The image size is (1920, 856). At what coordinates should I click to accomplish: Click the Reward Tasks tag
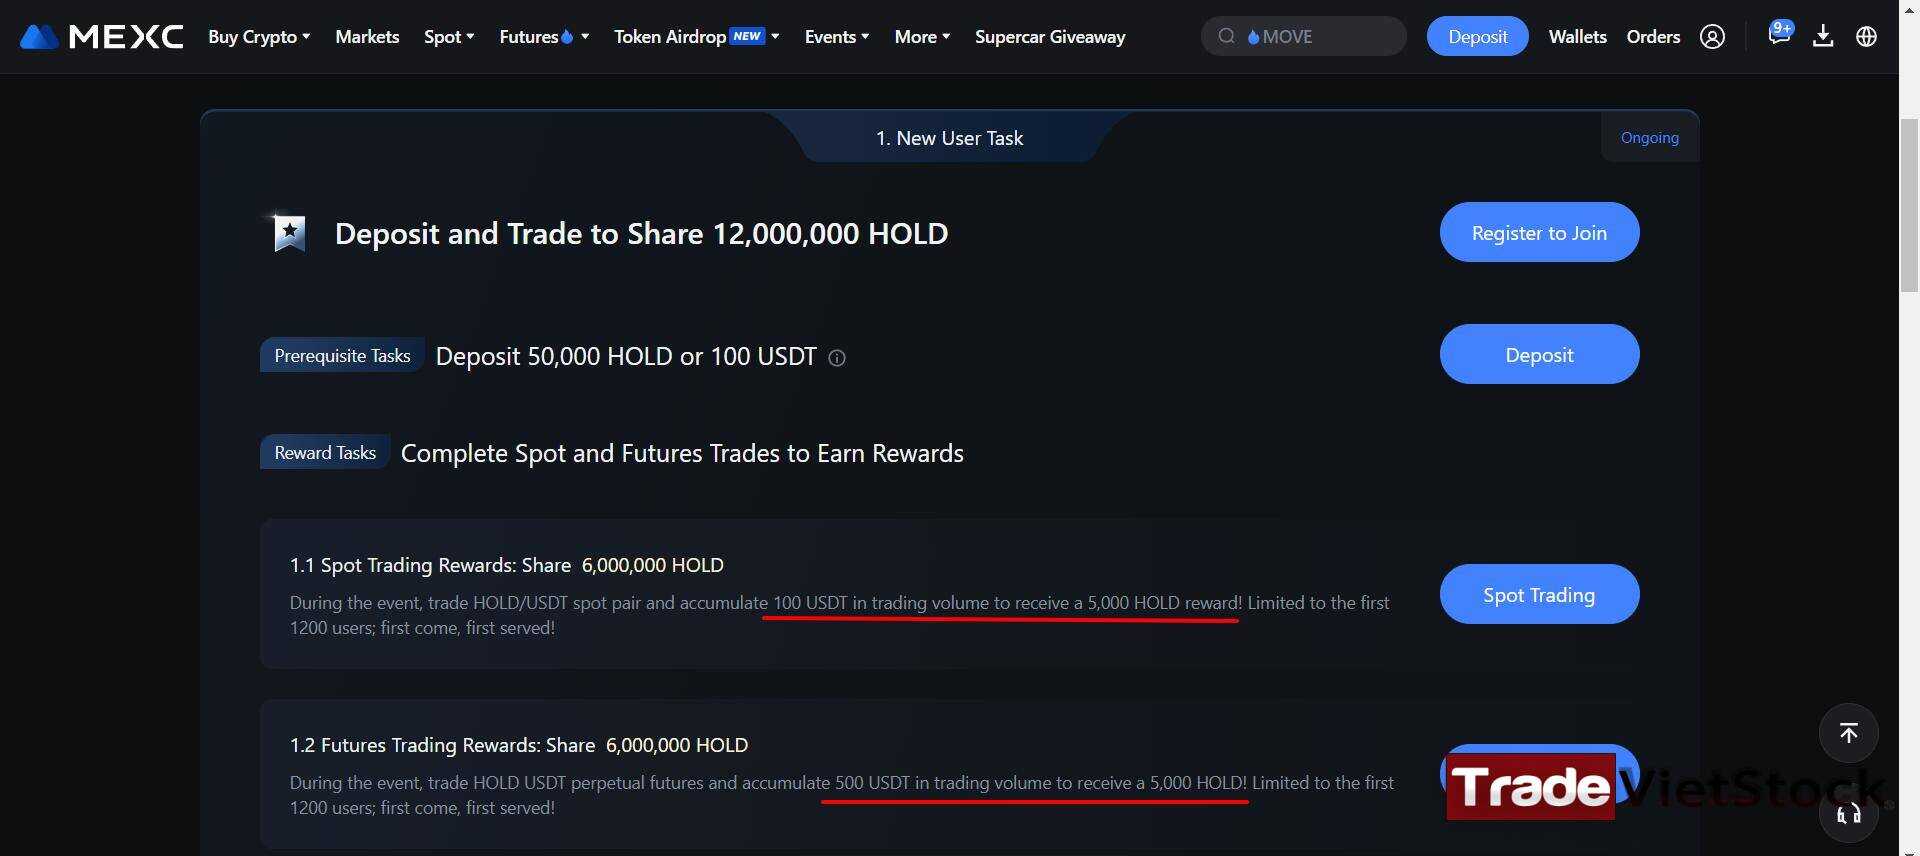click(325, 453)
